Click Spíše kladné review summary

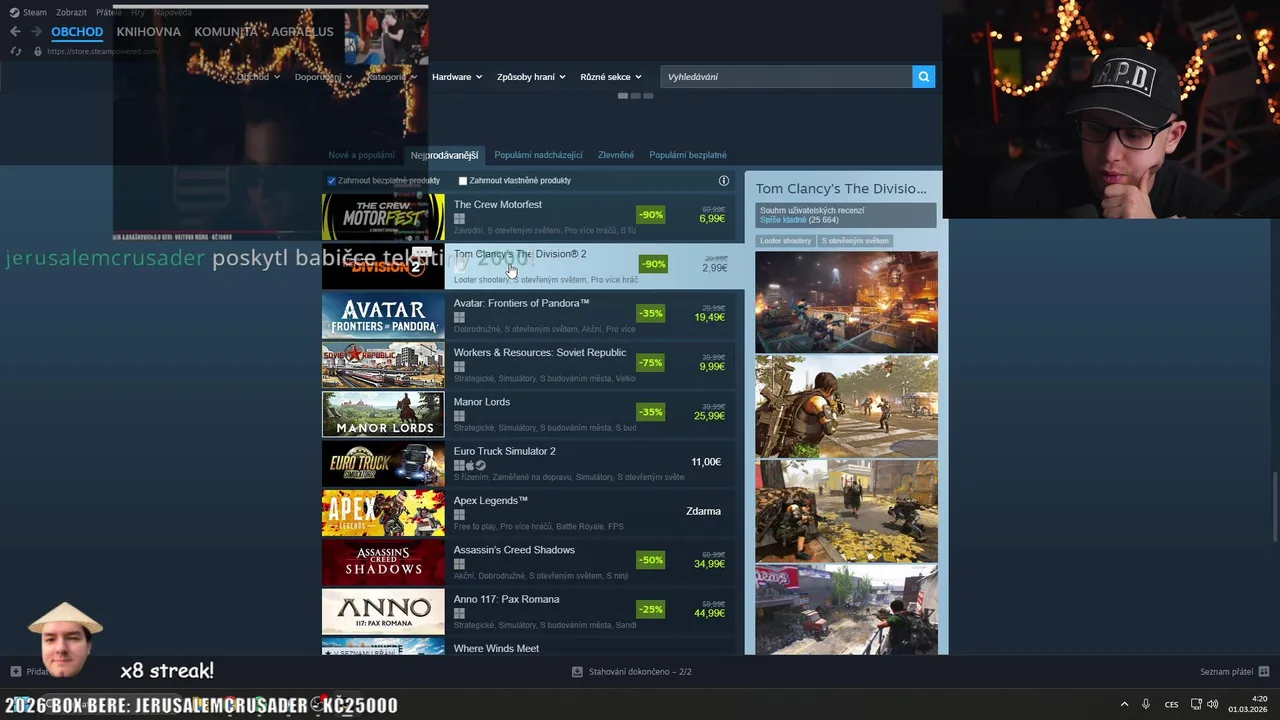pyautogui.click(x=783, y=220)
